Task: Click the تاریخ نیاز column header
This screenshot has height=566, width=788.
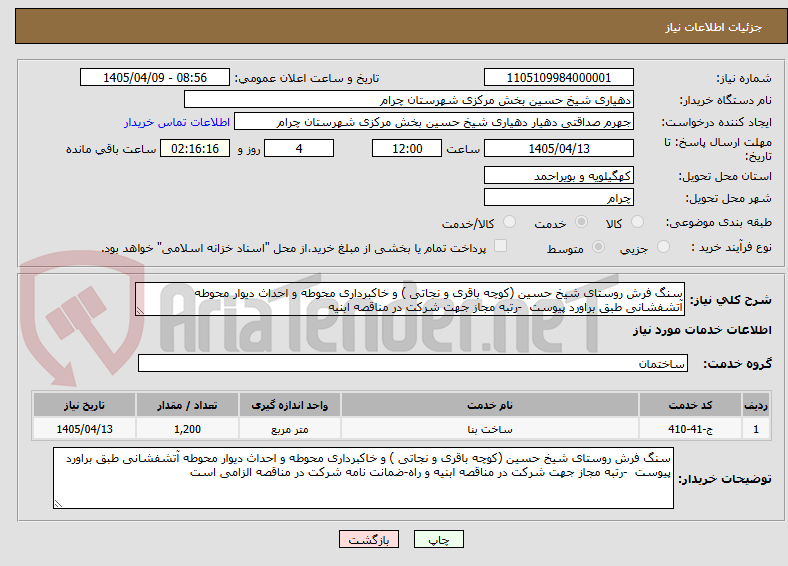Action: coord(84,405)
